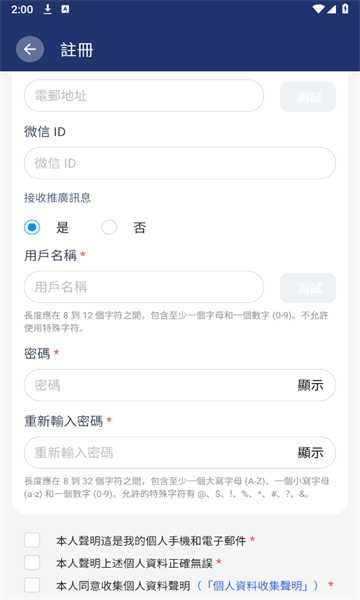This screenshot has width=360, height=600.
Task: Focus the 電郵地址 input field
Action: pyautogui.click(x=144, y=96)
